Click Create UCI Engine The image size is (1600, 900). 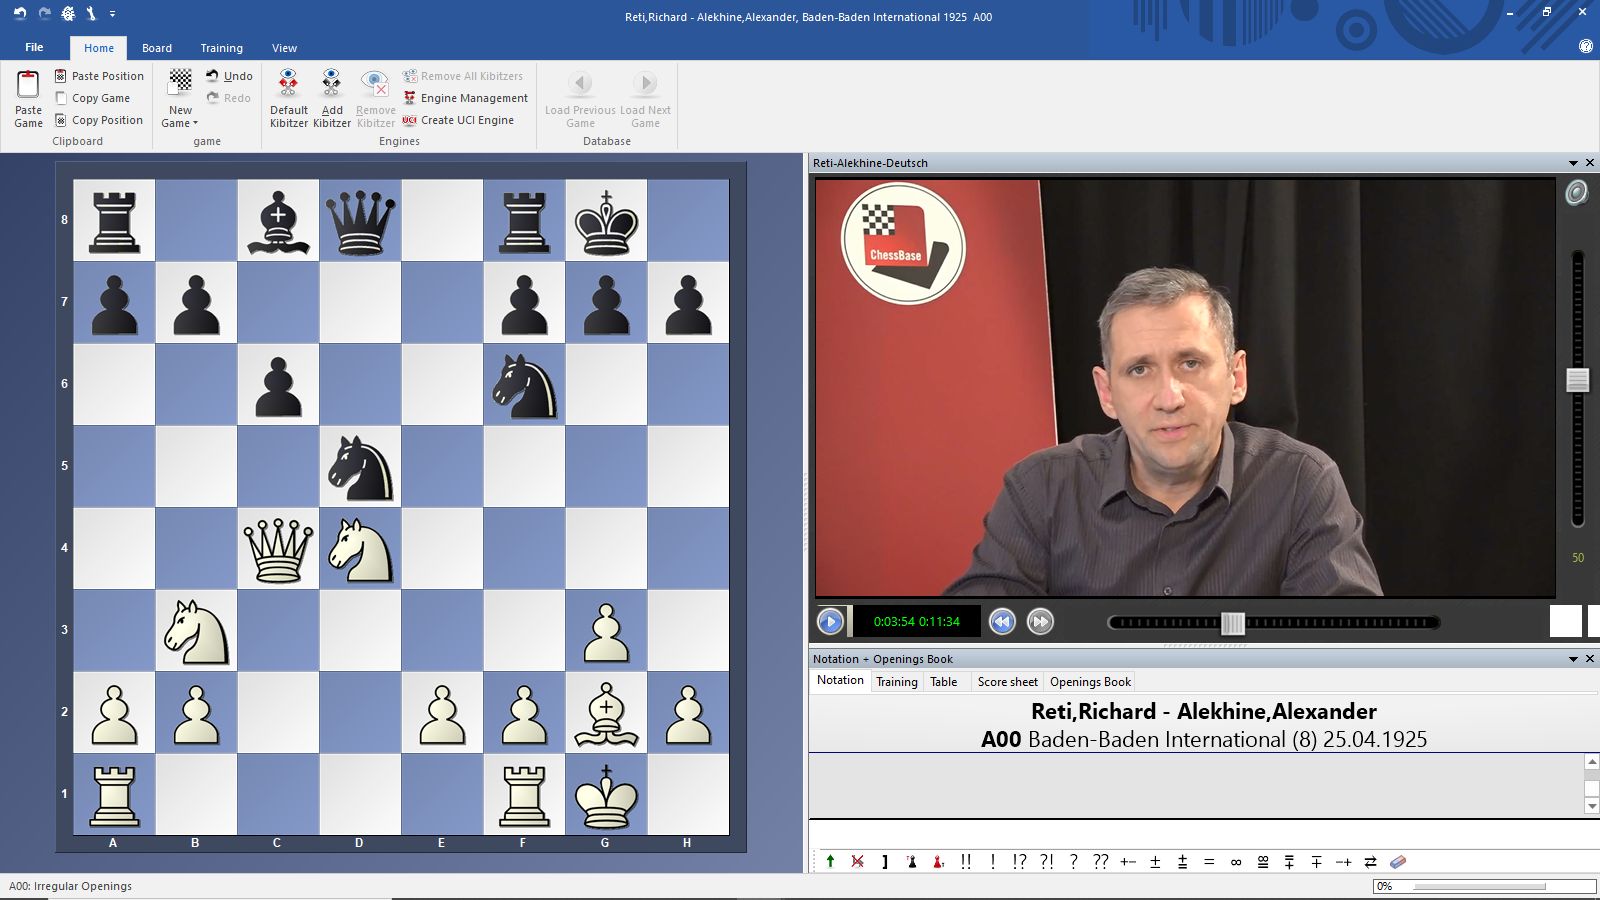[x=466, y=120]
